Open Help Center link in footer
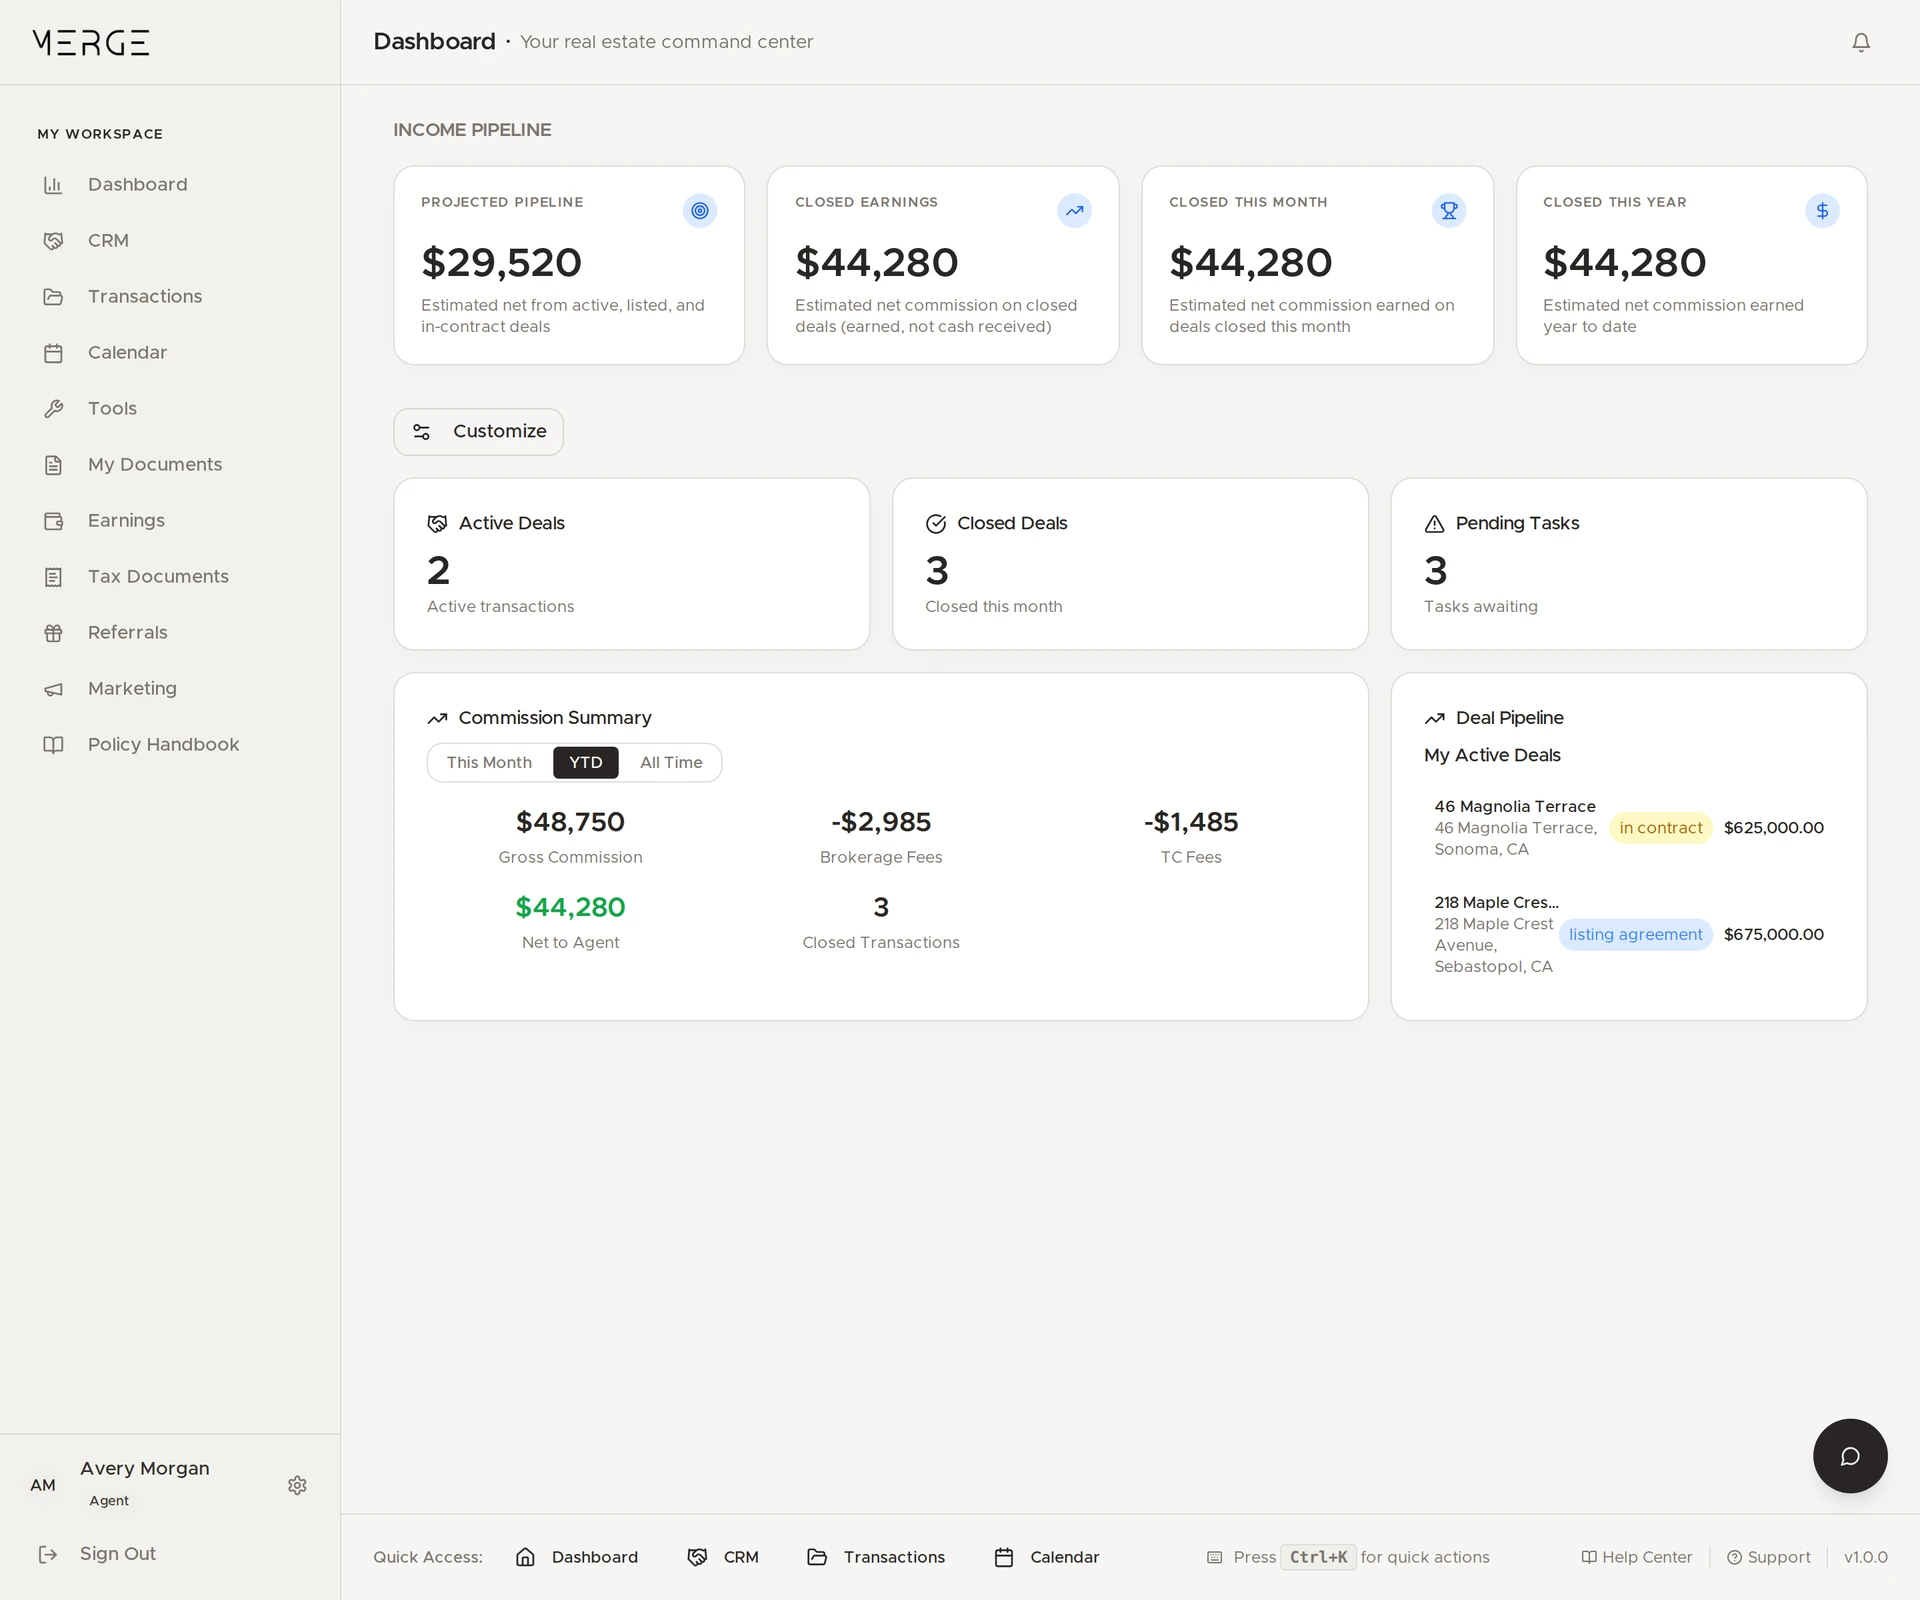The height and width of the screenshot is (1600, 1920). pos(1636,1557)
